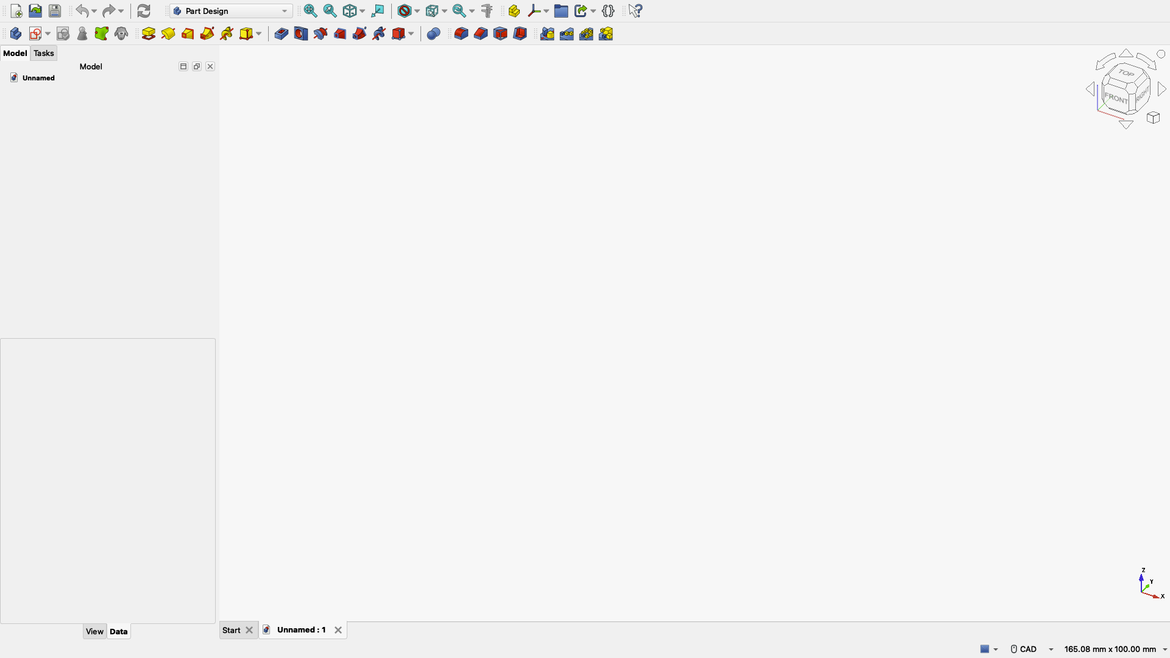Open the status bar color swatch

[984, 648]
